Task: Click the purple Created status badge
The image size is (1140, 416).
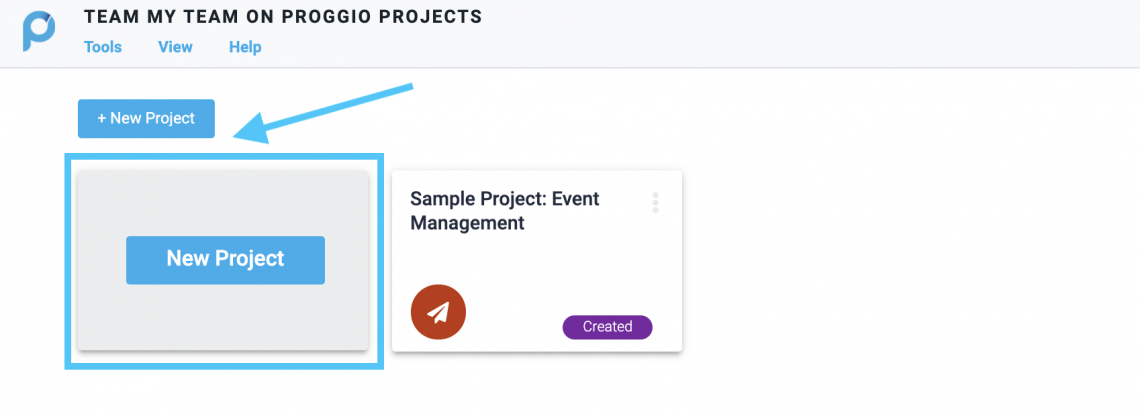Action: pyautogui.click(x=607, y=327)
